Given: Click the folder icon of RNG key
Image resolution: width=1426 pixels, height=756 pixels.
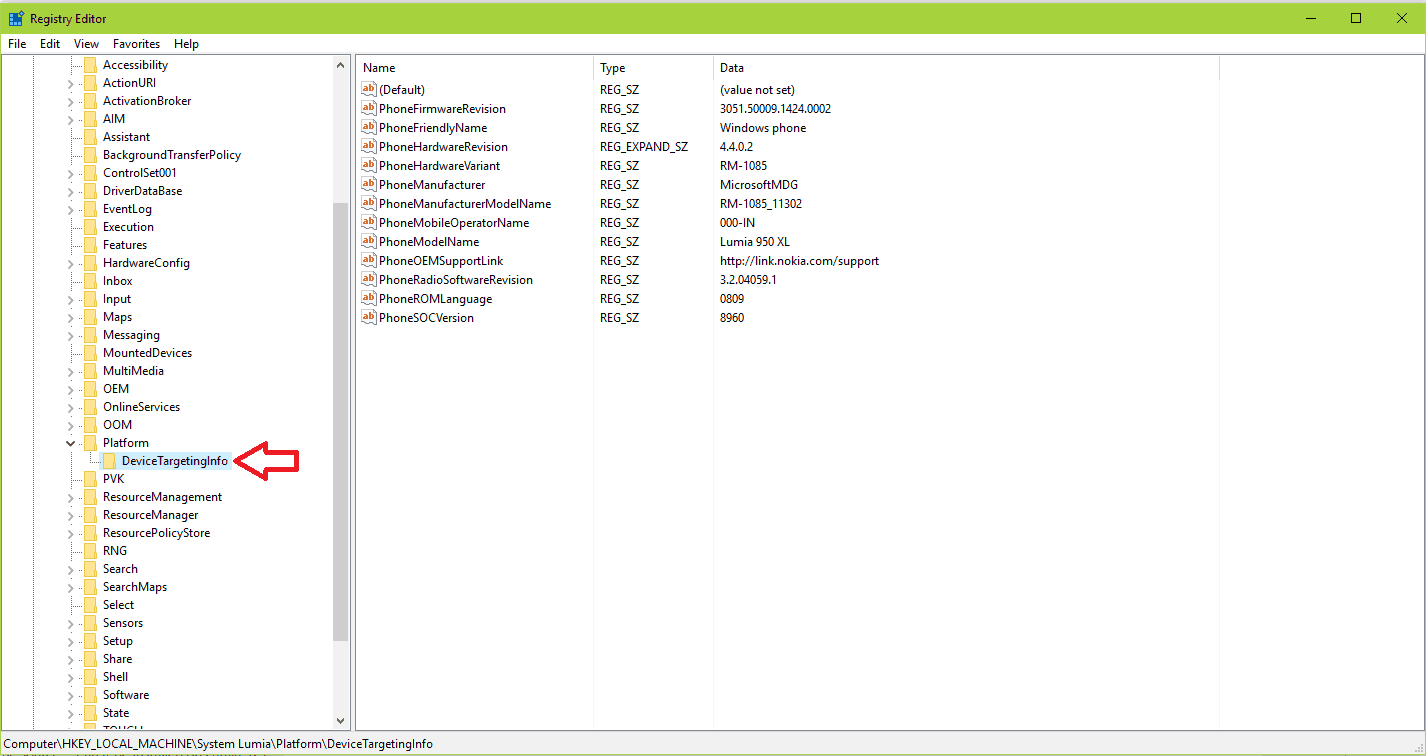Looking at the screenshot, I should (90, 551).
